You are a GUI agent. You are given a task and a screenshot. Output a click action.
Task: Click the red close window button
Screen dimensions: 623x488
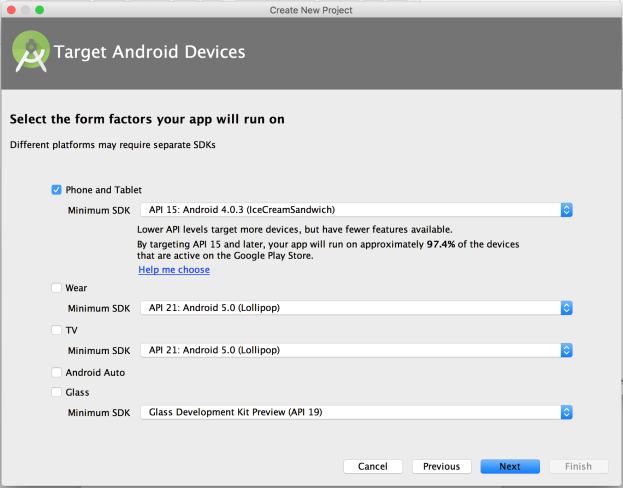(10, 9)
